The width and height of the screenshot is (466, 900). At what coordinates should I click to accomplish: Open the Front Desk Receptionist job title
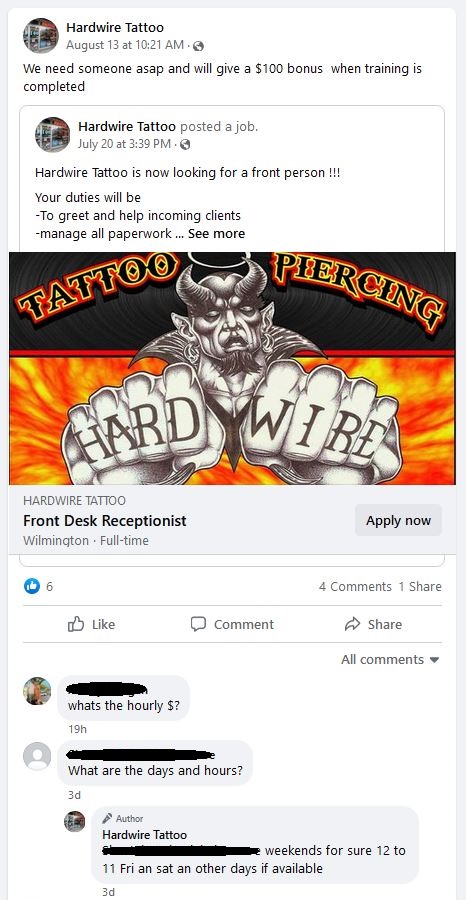[105, 521]
